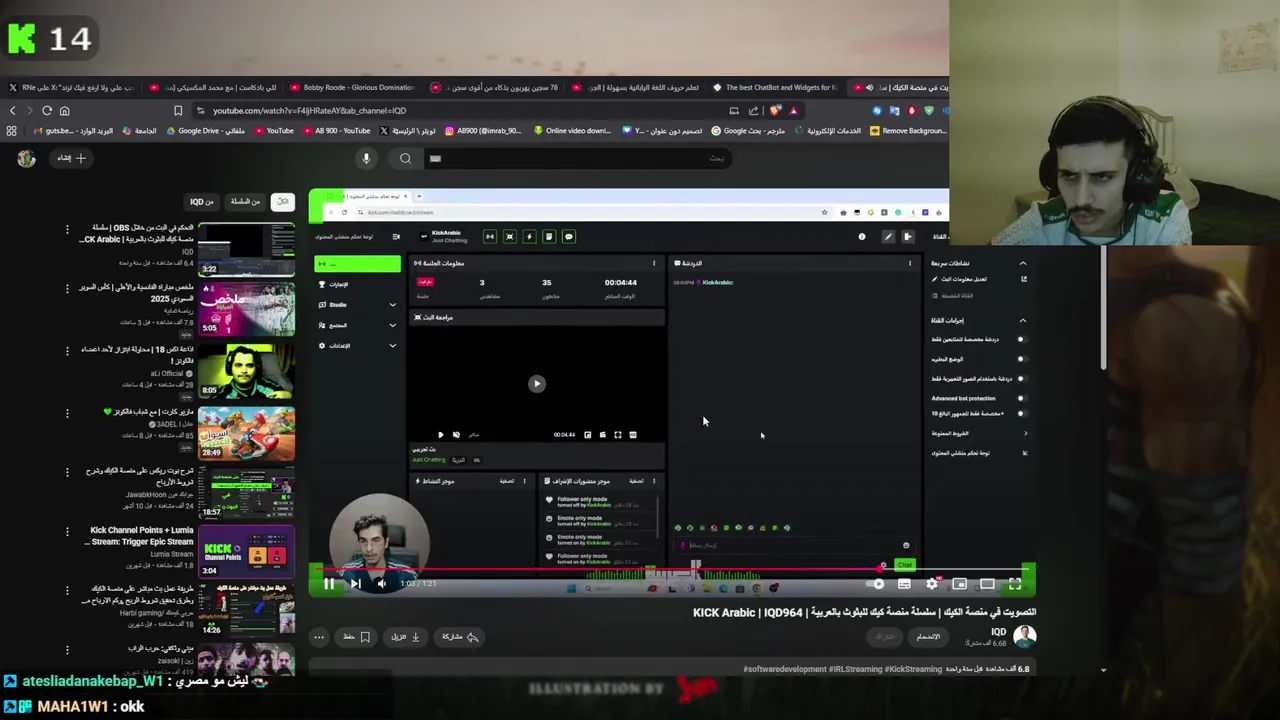The image size is (1280, 720).
Task: Toggle followers-only chat switch in Kick dashboard
Action: 1021,339
